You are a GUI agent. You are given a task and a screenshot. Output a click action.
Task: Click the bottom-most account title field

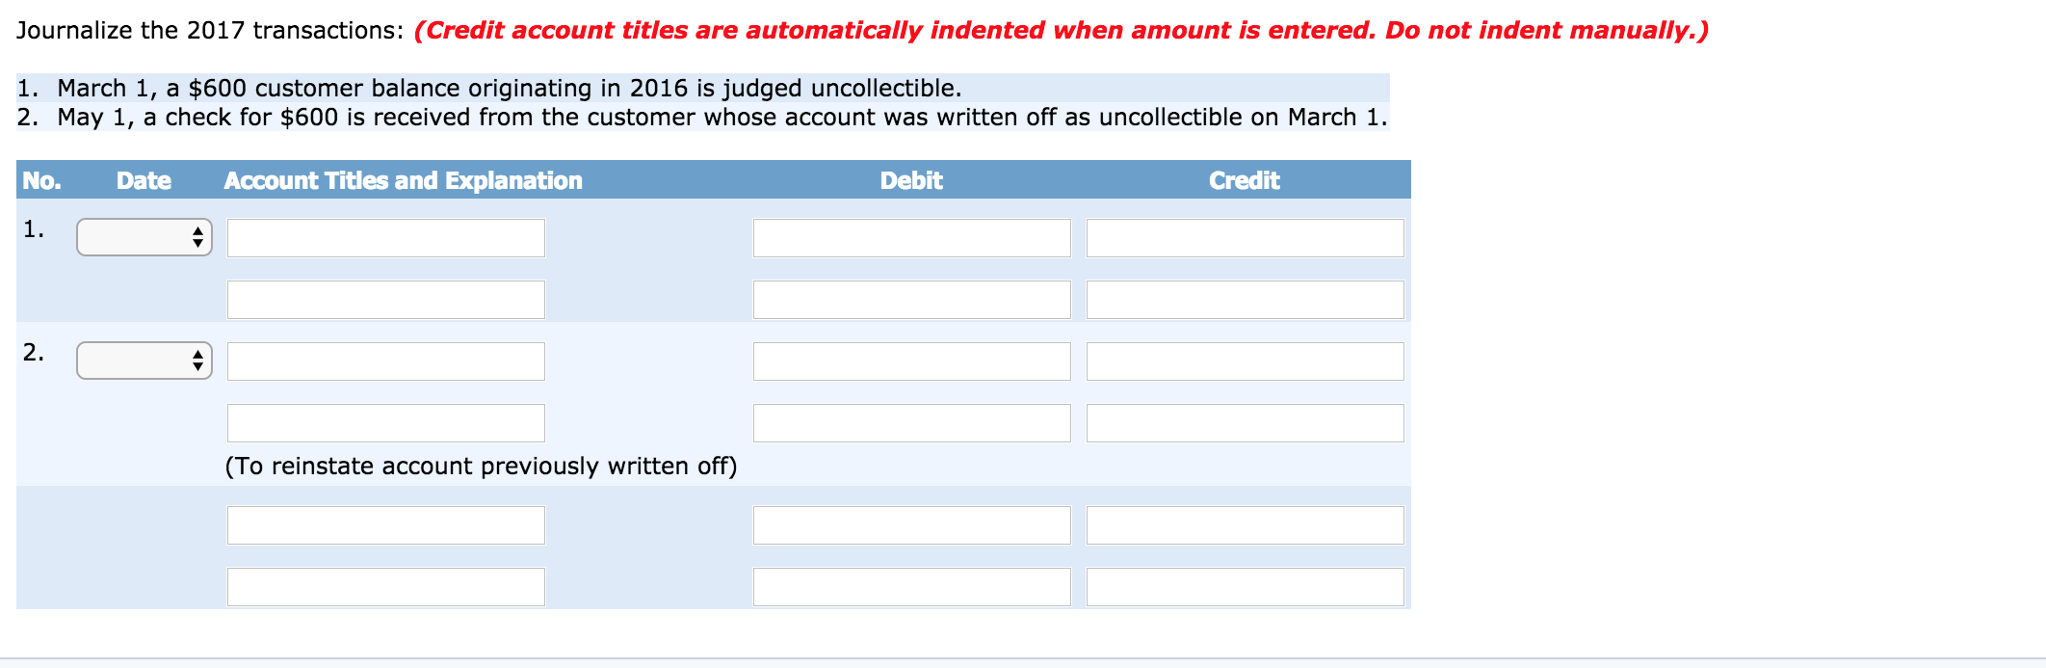386,587
